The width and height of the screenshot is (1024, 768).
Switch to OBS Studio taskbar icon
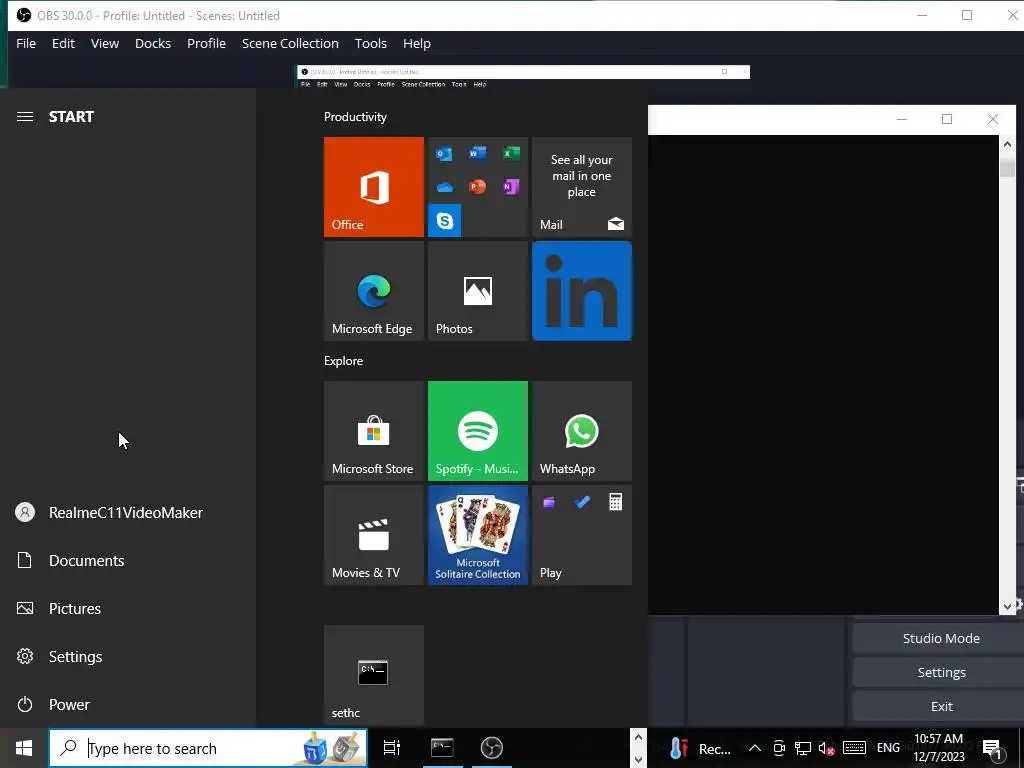point(492,748)
